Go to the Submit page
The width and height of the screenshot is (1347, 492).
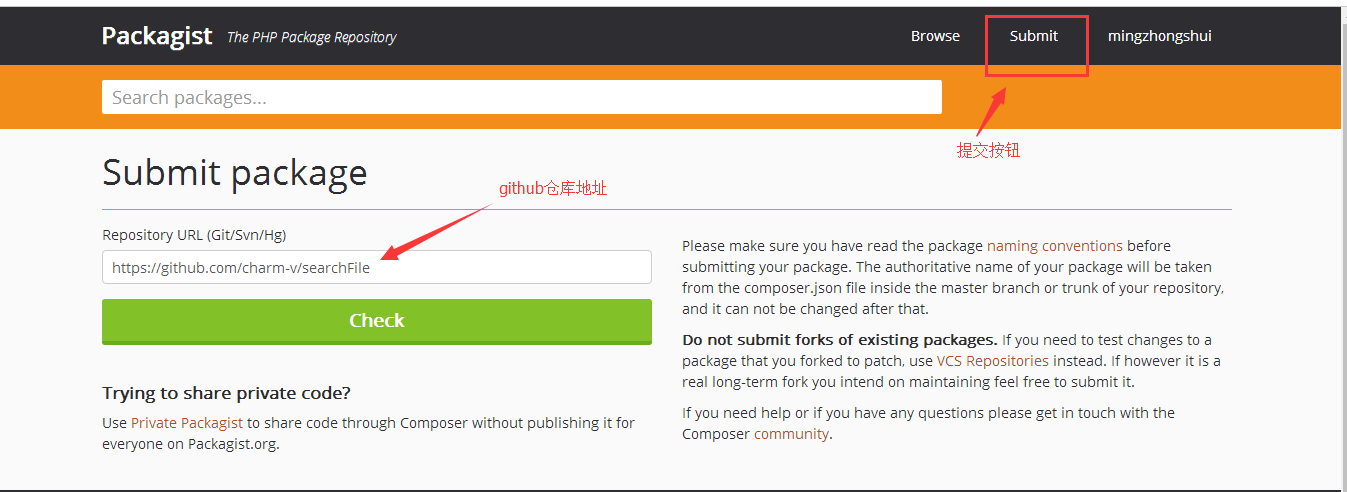(x=1033, y=36)
